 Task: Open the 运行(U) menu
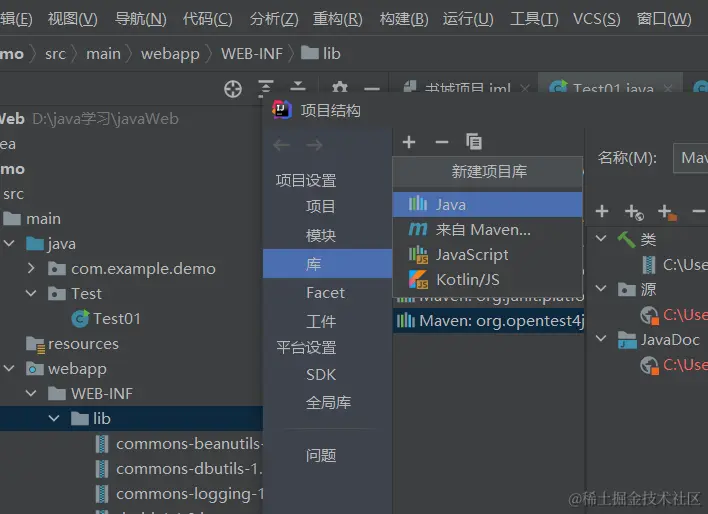coord(468,19)
